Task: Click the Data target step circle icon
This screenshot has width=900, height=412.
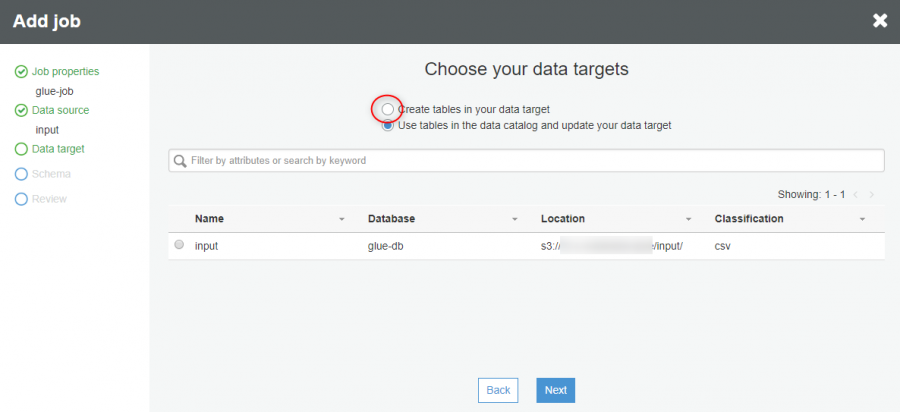Action: (x=21, y=149)
